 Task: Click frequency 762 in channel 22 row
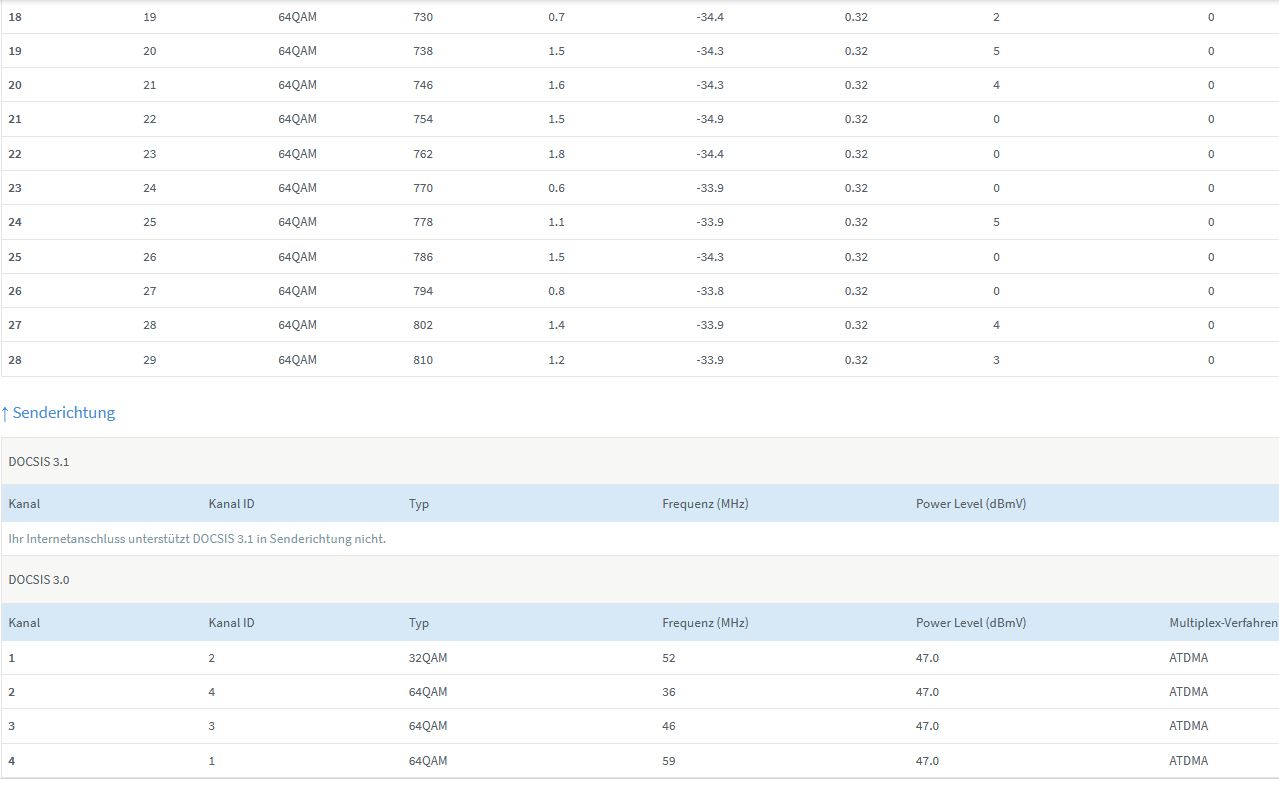[423, 154]
